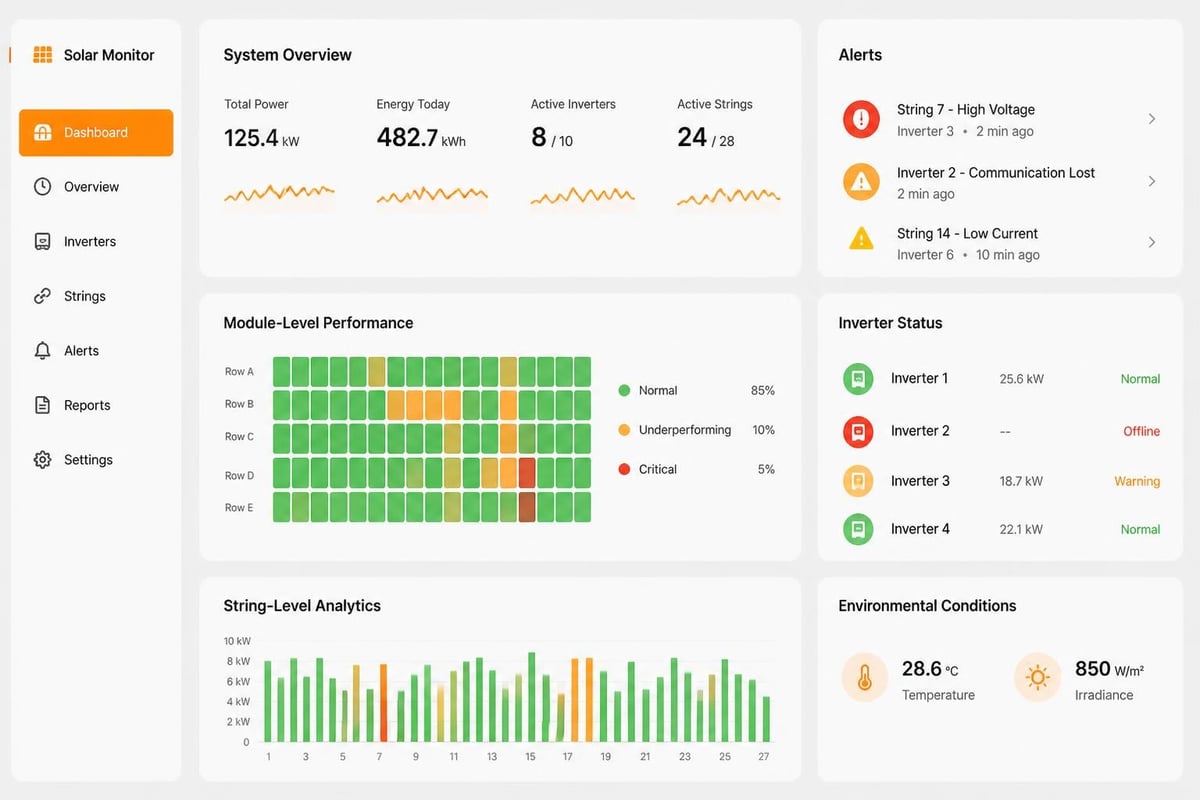The image size is (1200, 800).
Task: Click the Row E heatmap label
Action: 239,508
